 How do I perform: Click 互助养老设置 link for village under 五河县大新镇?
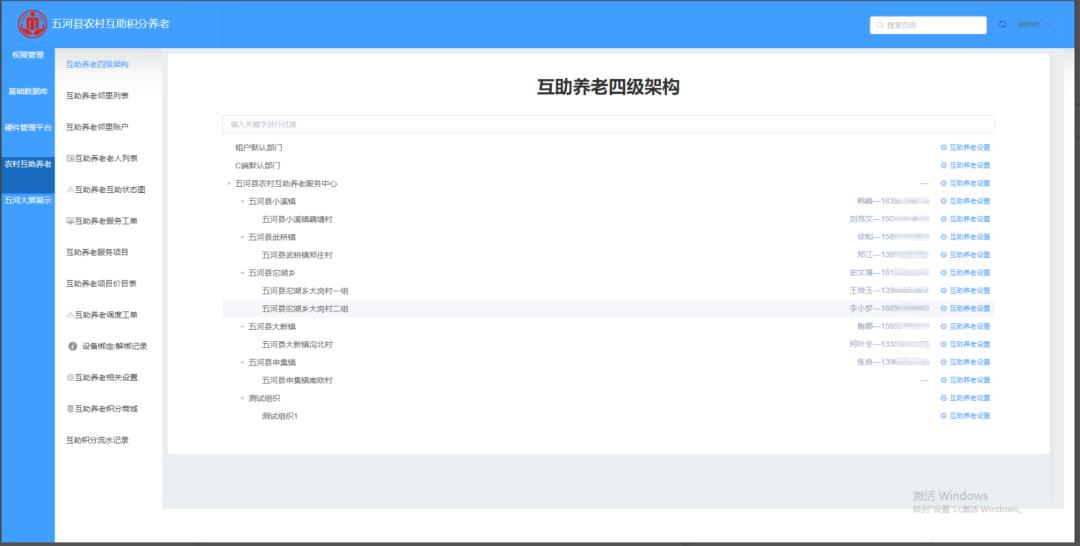click(x=965, y=344)
